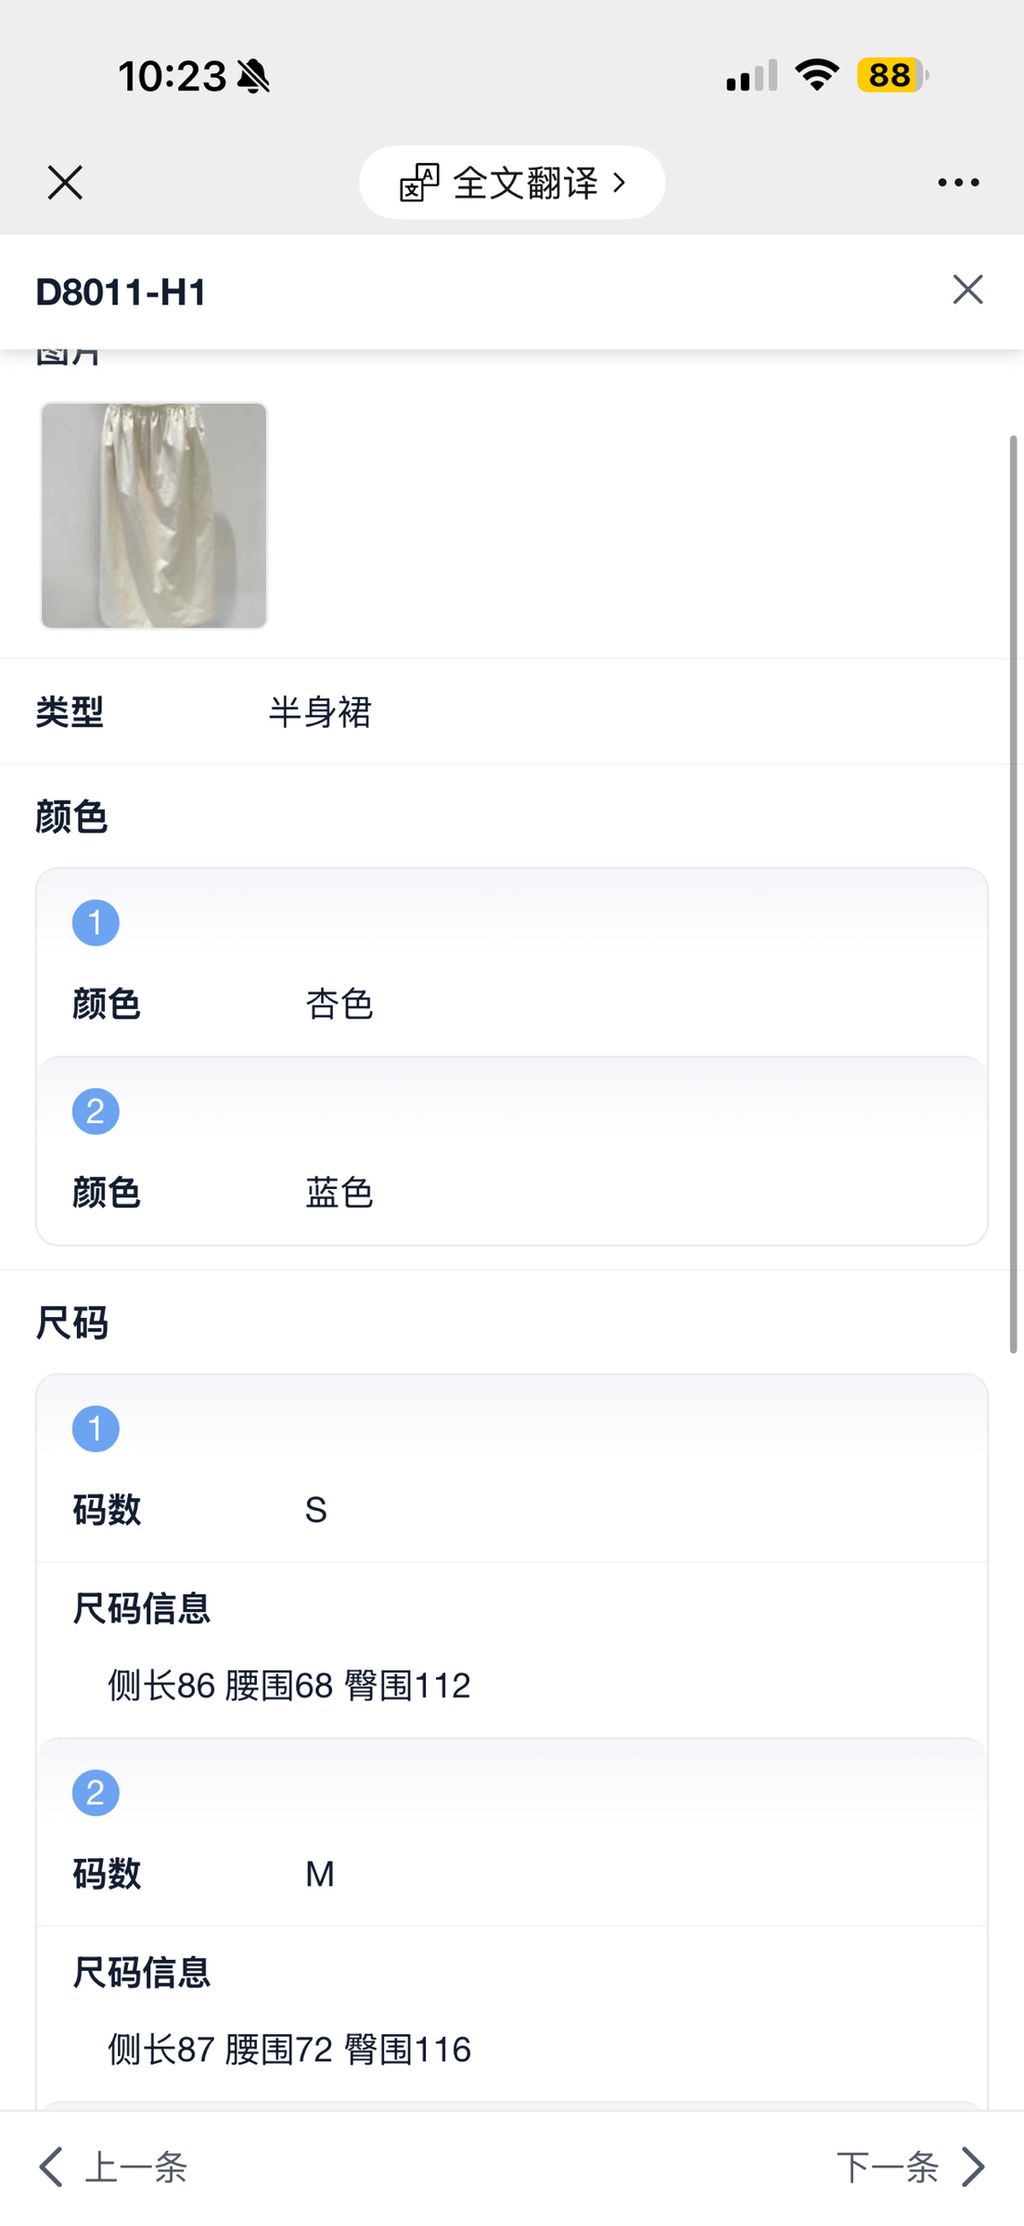Viewport: 1024px width, 2226px height.
Task: Tap the number 1 badge above size S
Action: pyautogui.click(x=96, y=1428)
